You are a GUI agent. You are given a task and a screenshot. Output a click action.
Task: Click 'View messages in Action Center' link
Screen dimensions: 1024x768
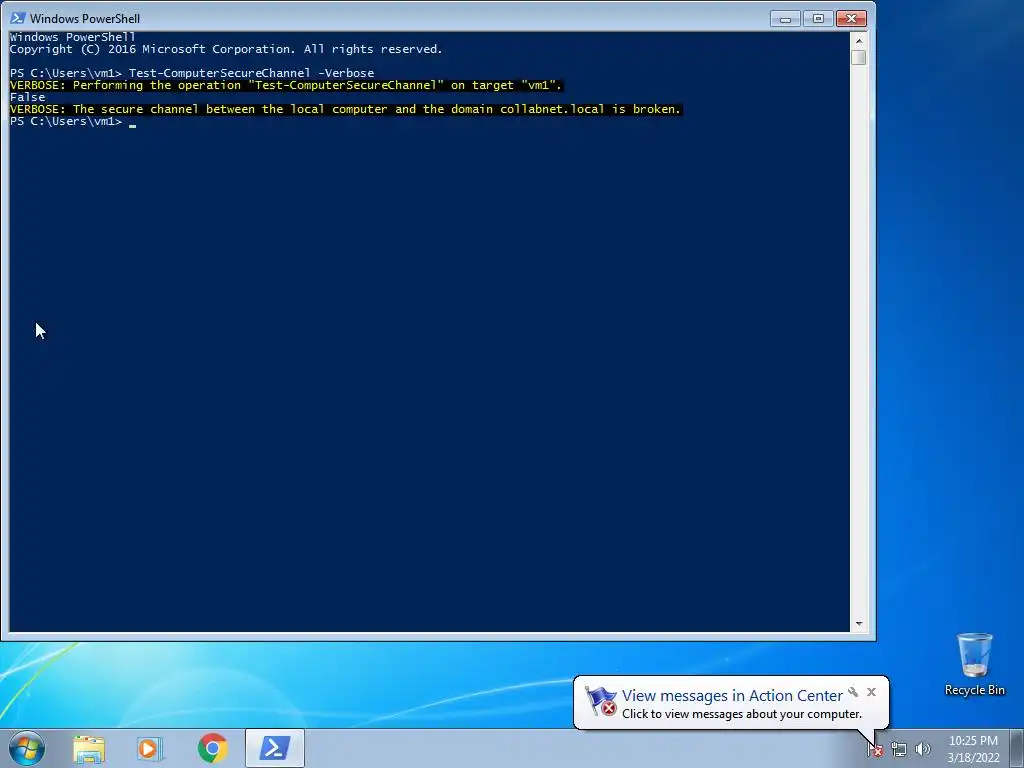tap(732, 696)
